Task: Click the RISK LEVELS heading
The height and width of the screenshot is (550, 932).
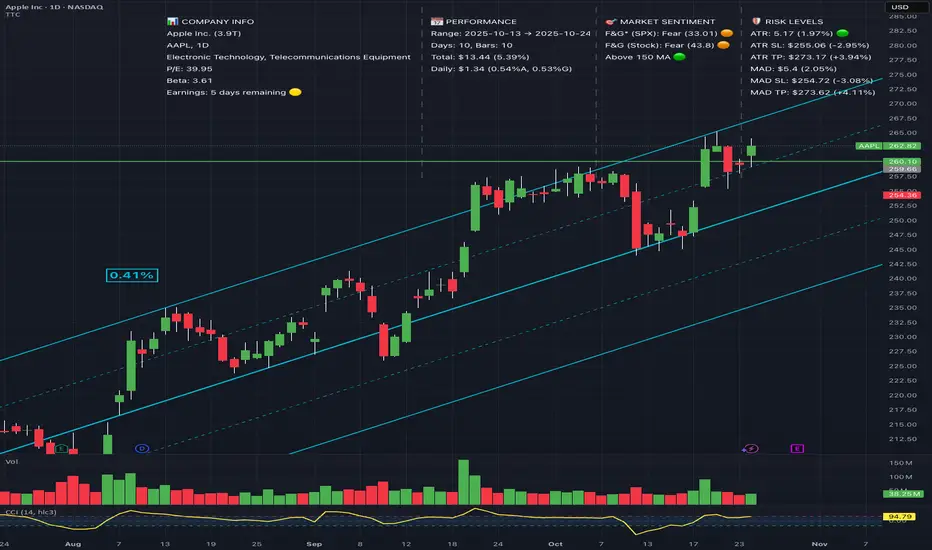Action: tap(794, 21)
